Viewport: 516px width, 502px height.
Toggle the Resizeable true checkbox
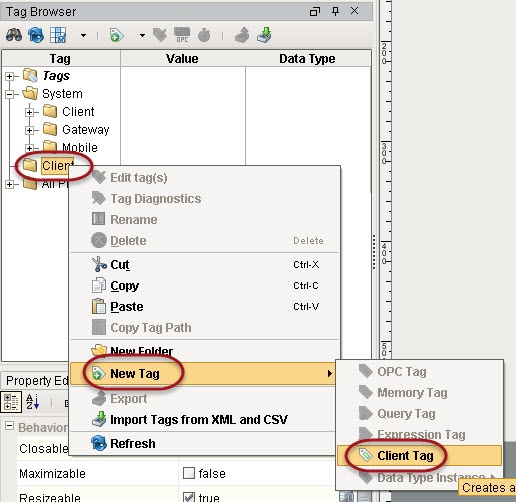[x=189, y=497]
